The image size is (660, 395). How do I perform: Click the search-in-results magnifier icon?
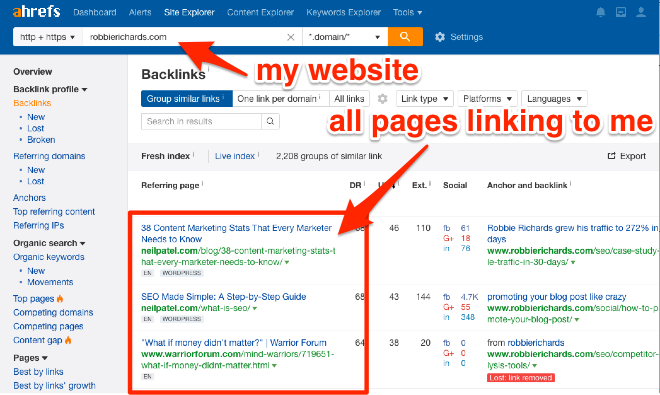(x=270, y=121)
